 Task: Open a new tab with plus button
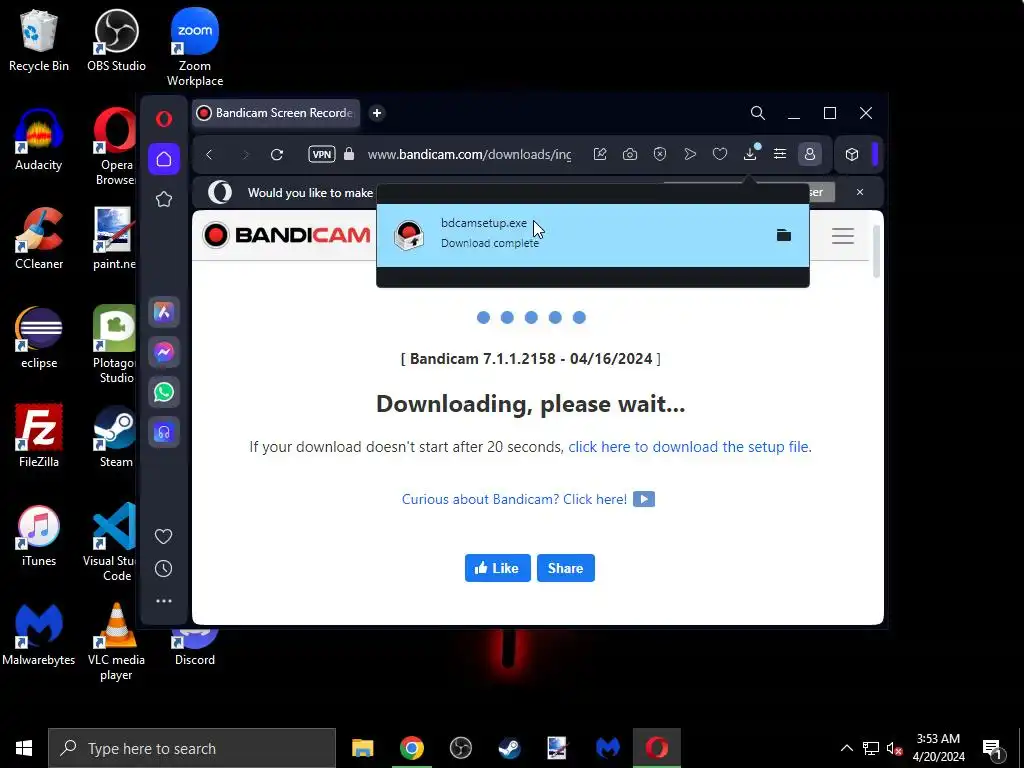[377, 113]
